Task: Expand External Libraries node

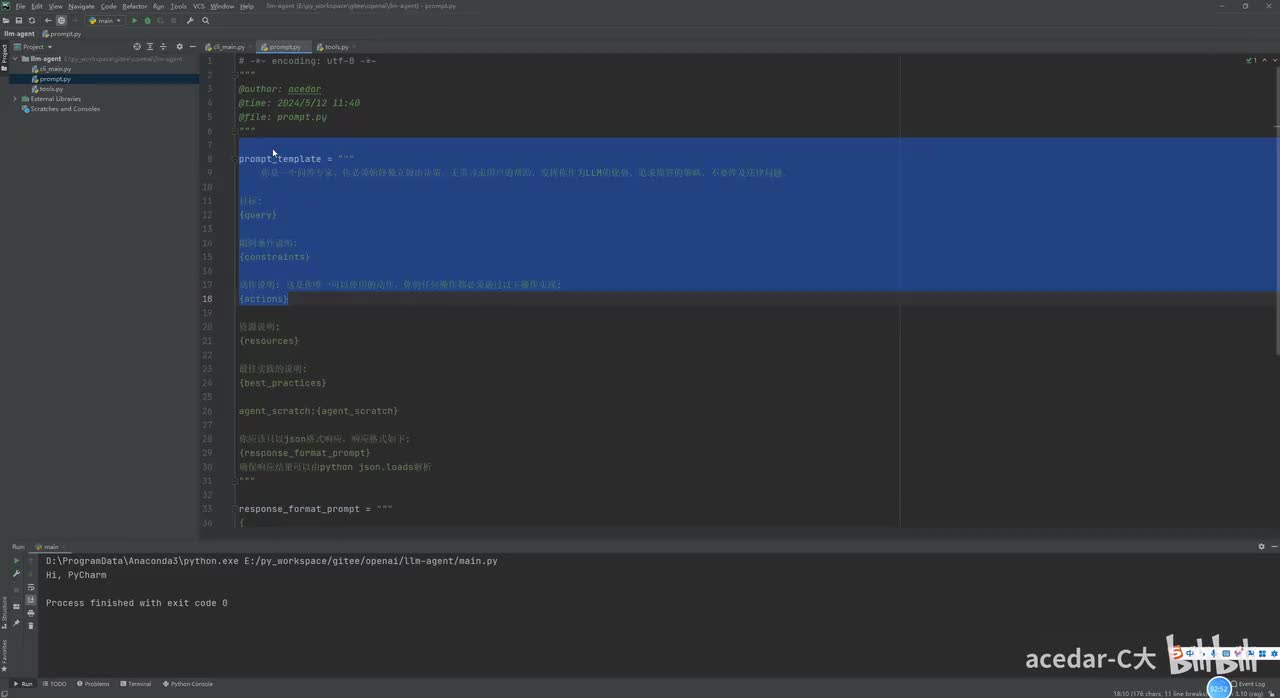Action: 15,99
